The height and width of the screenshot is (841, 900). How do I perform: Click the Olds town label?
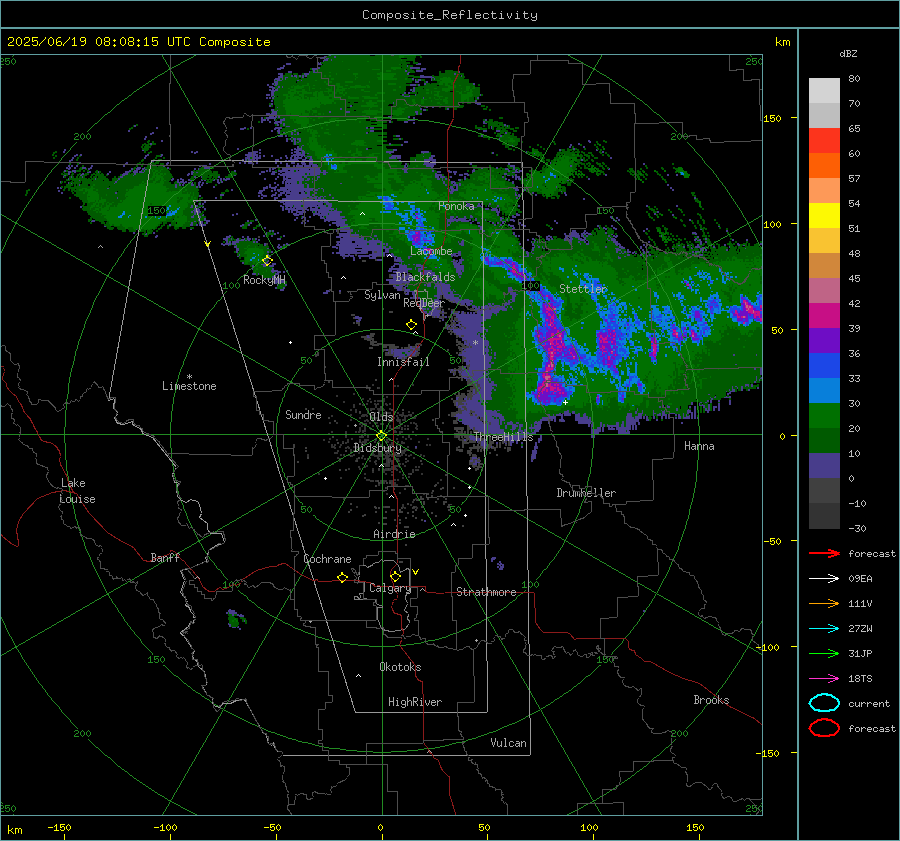coord(381,417)
